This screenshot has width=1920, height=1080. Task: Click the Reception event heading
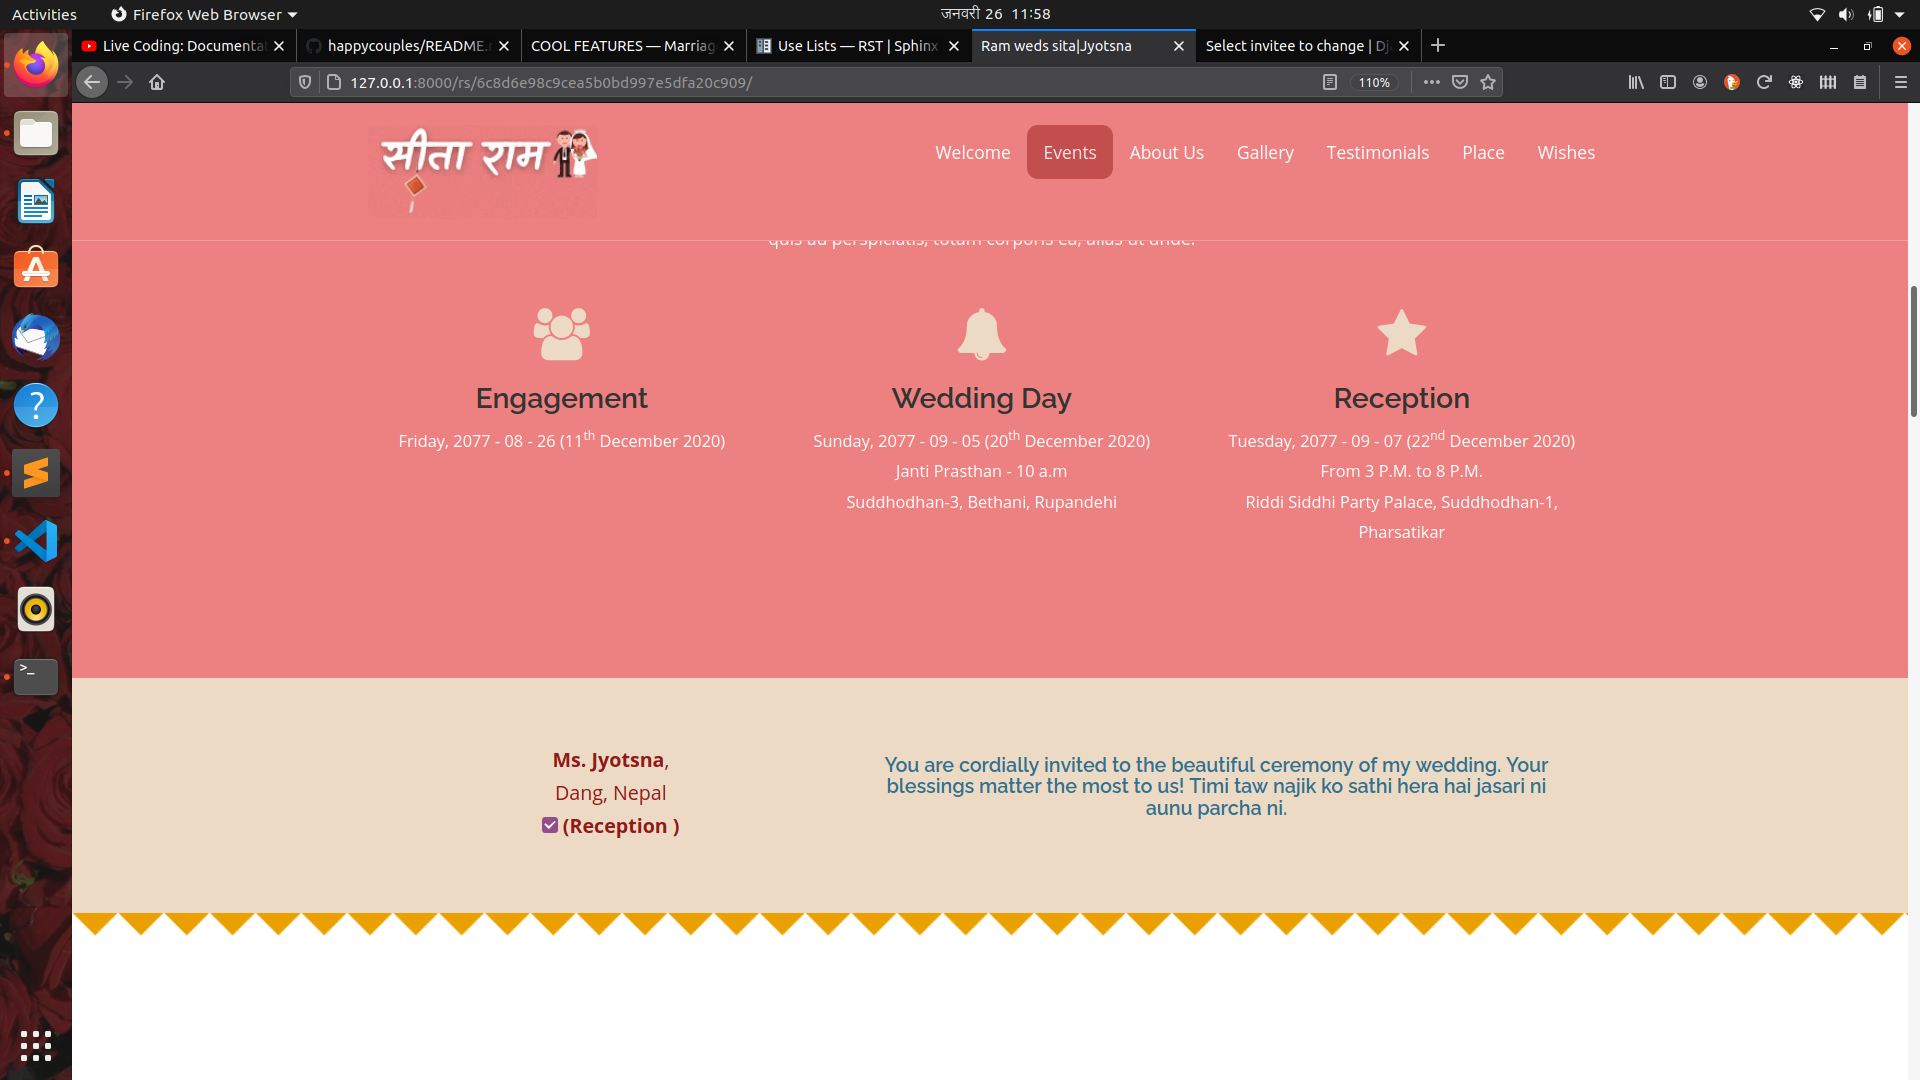[1401, 398]
